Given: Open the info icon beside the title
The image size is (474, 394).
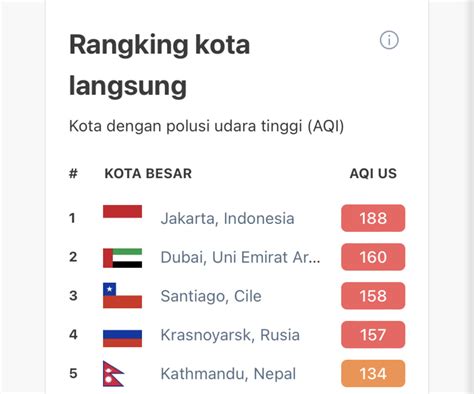Looking at the screenshot, I should 389,40.
